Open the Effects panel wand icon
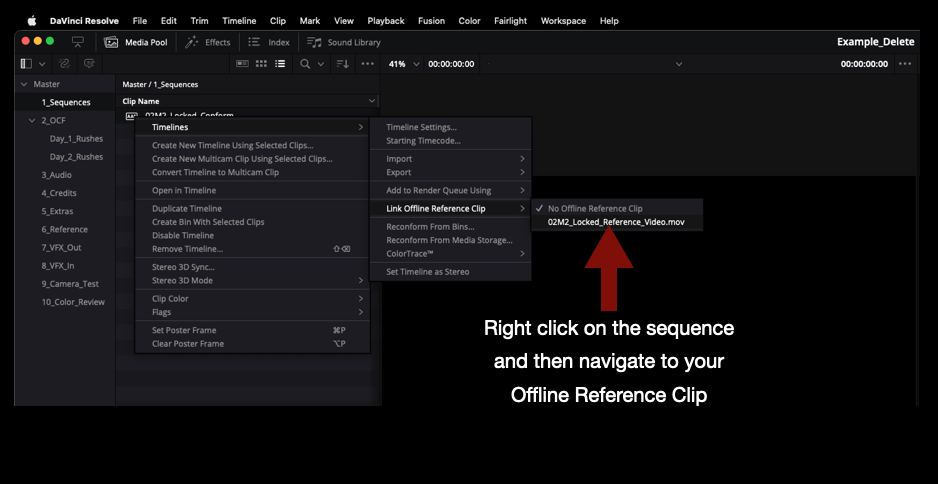Image resolution: width=938 pixels, height=484 pixels. pos(191,42)
